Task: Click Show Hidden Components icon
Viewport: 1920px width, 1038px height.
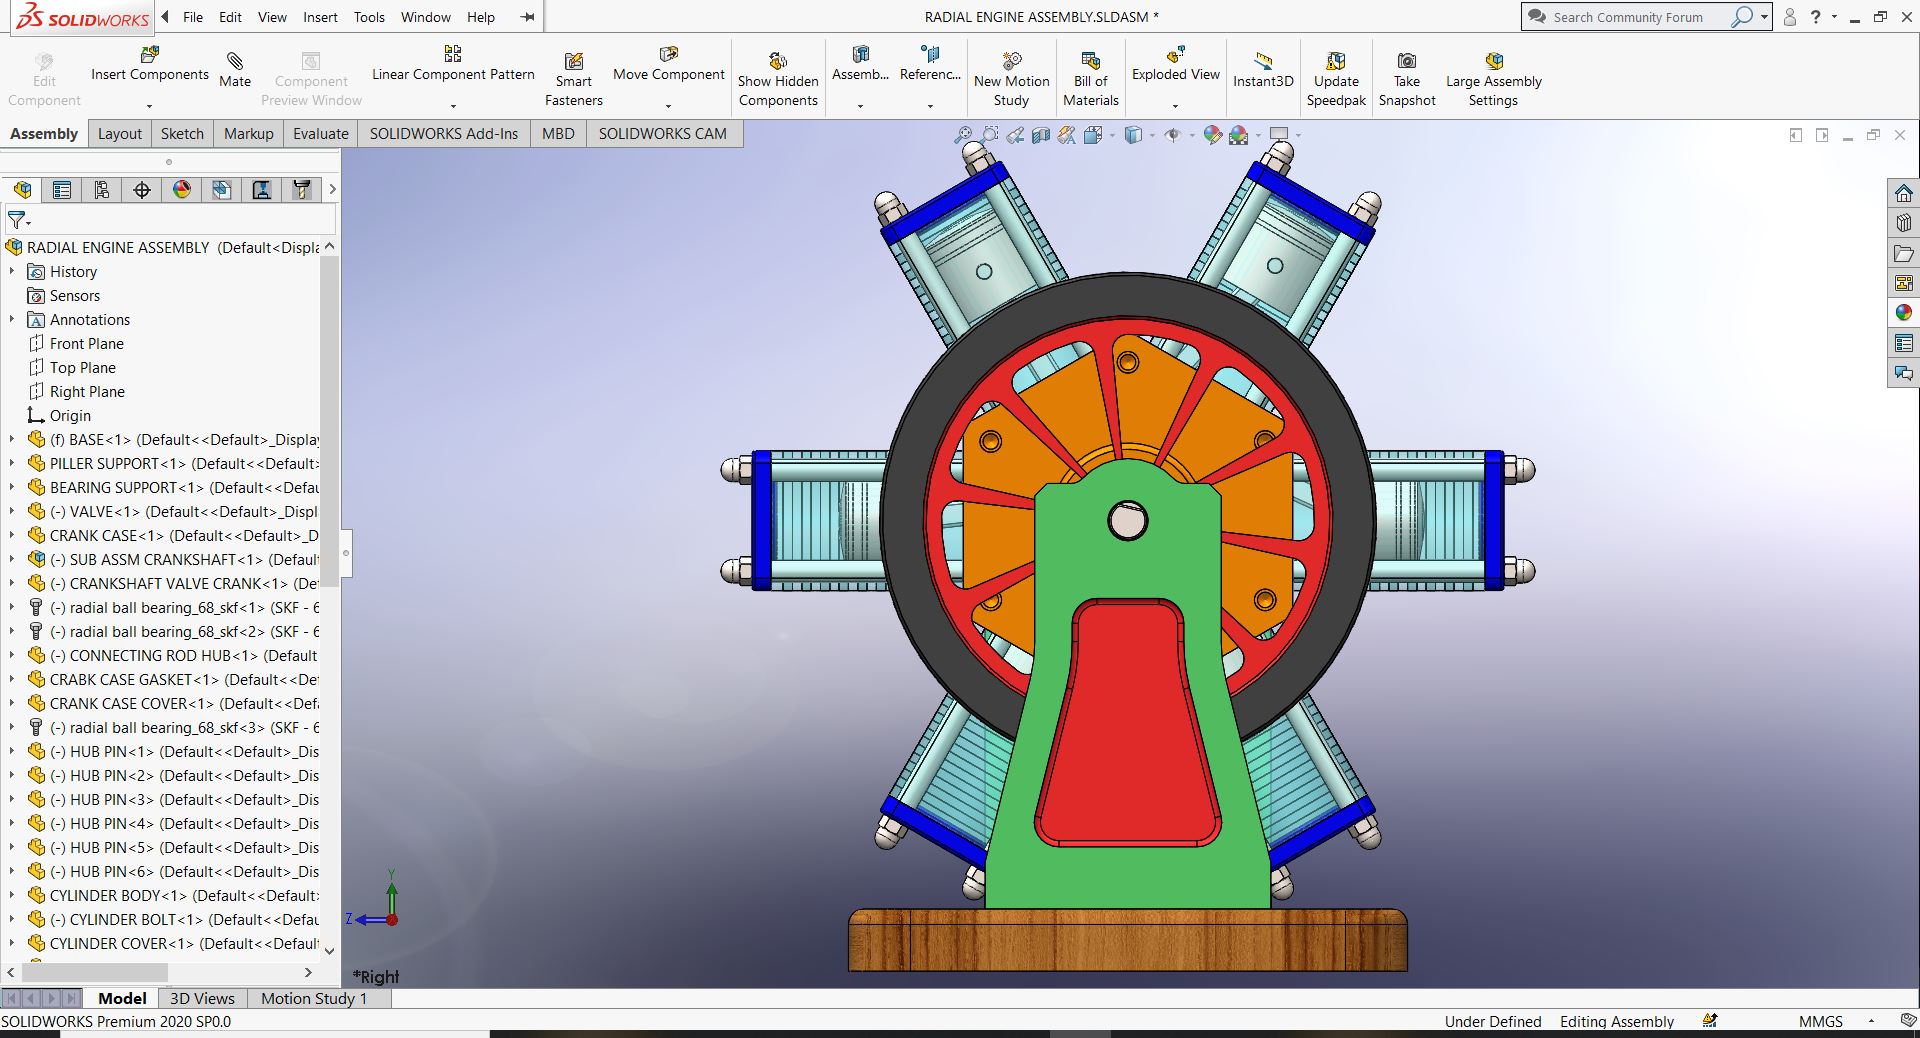Action: point(778,60)
